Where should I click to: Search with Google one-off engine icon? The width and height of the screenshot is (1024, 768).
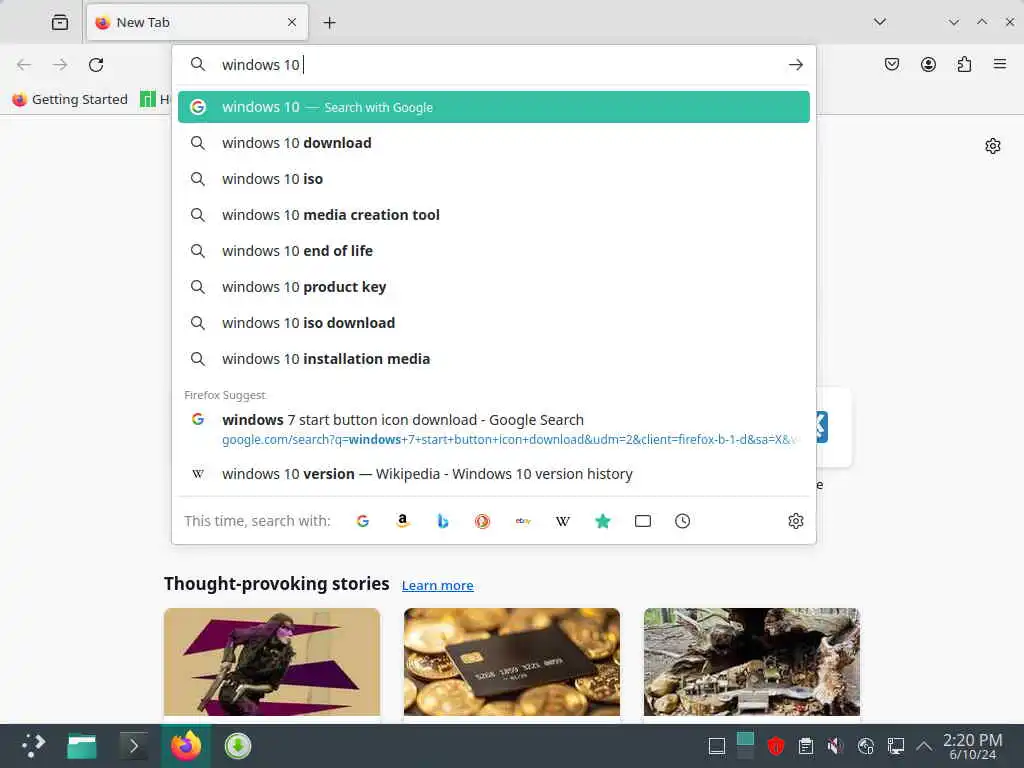pos(362,521)
